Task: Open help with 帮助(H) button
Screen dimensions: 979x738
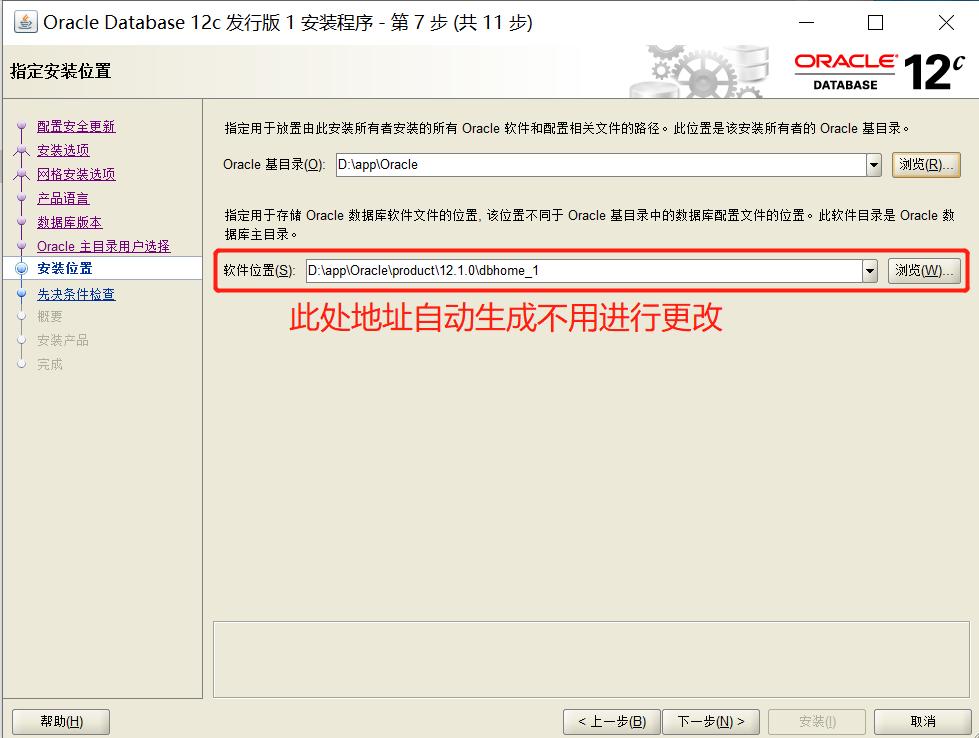Action: coord(61,722)
